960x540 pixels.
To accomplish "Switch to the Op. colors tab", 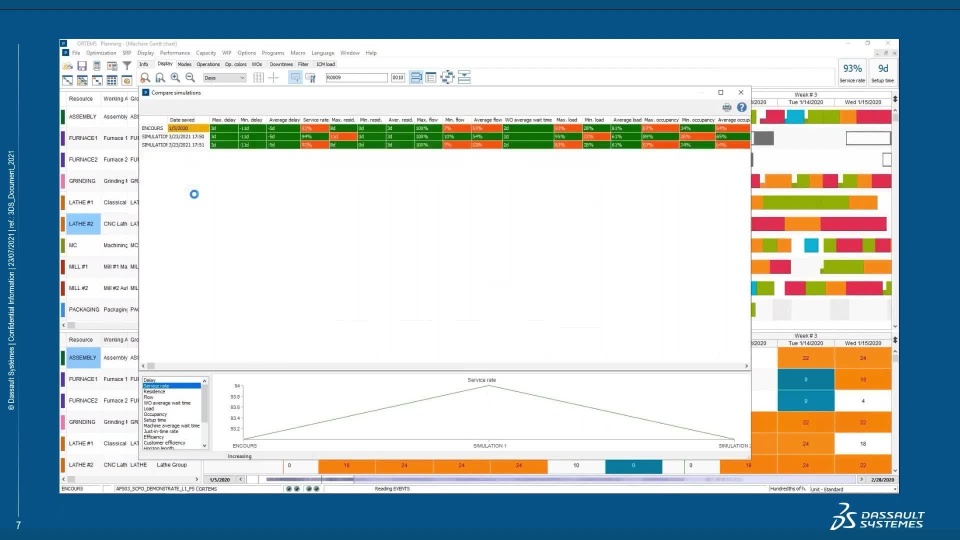I will (x=236, y=64).
